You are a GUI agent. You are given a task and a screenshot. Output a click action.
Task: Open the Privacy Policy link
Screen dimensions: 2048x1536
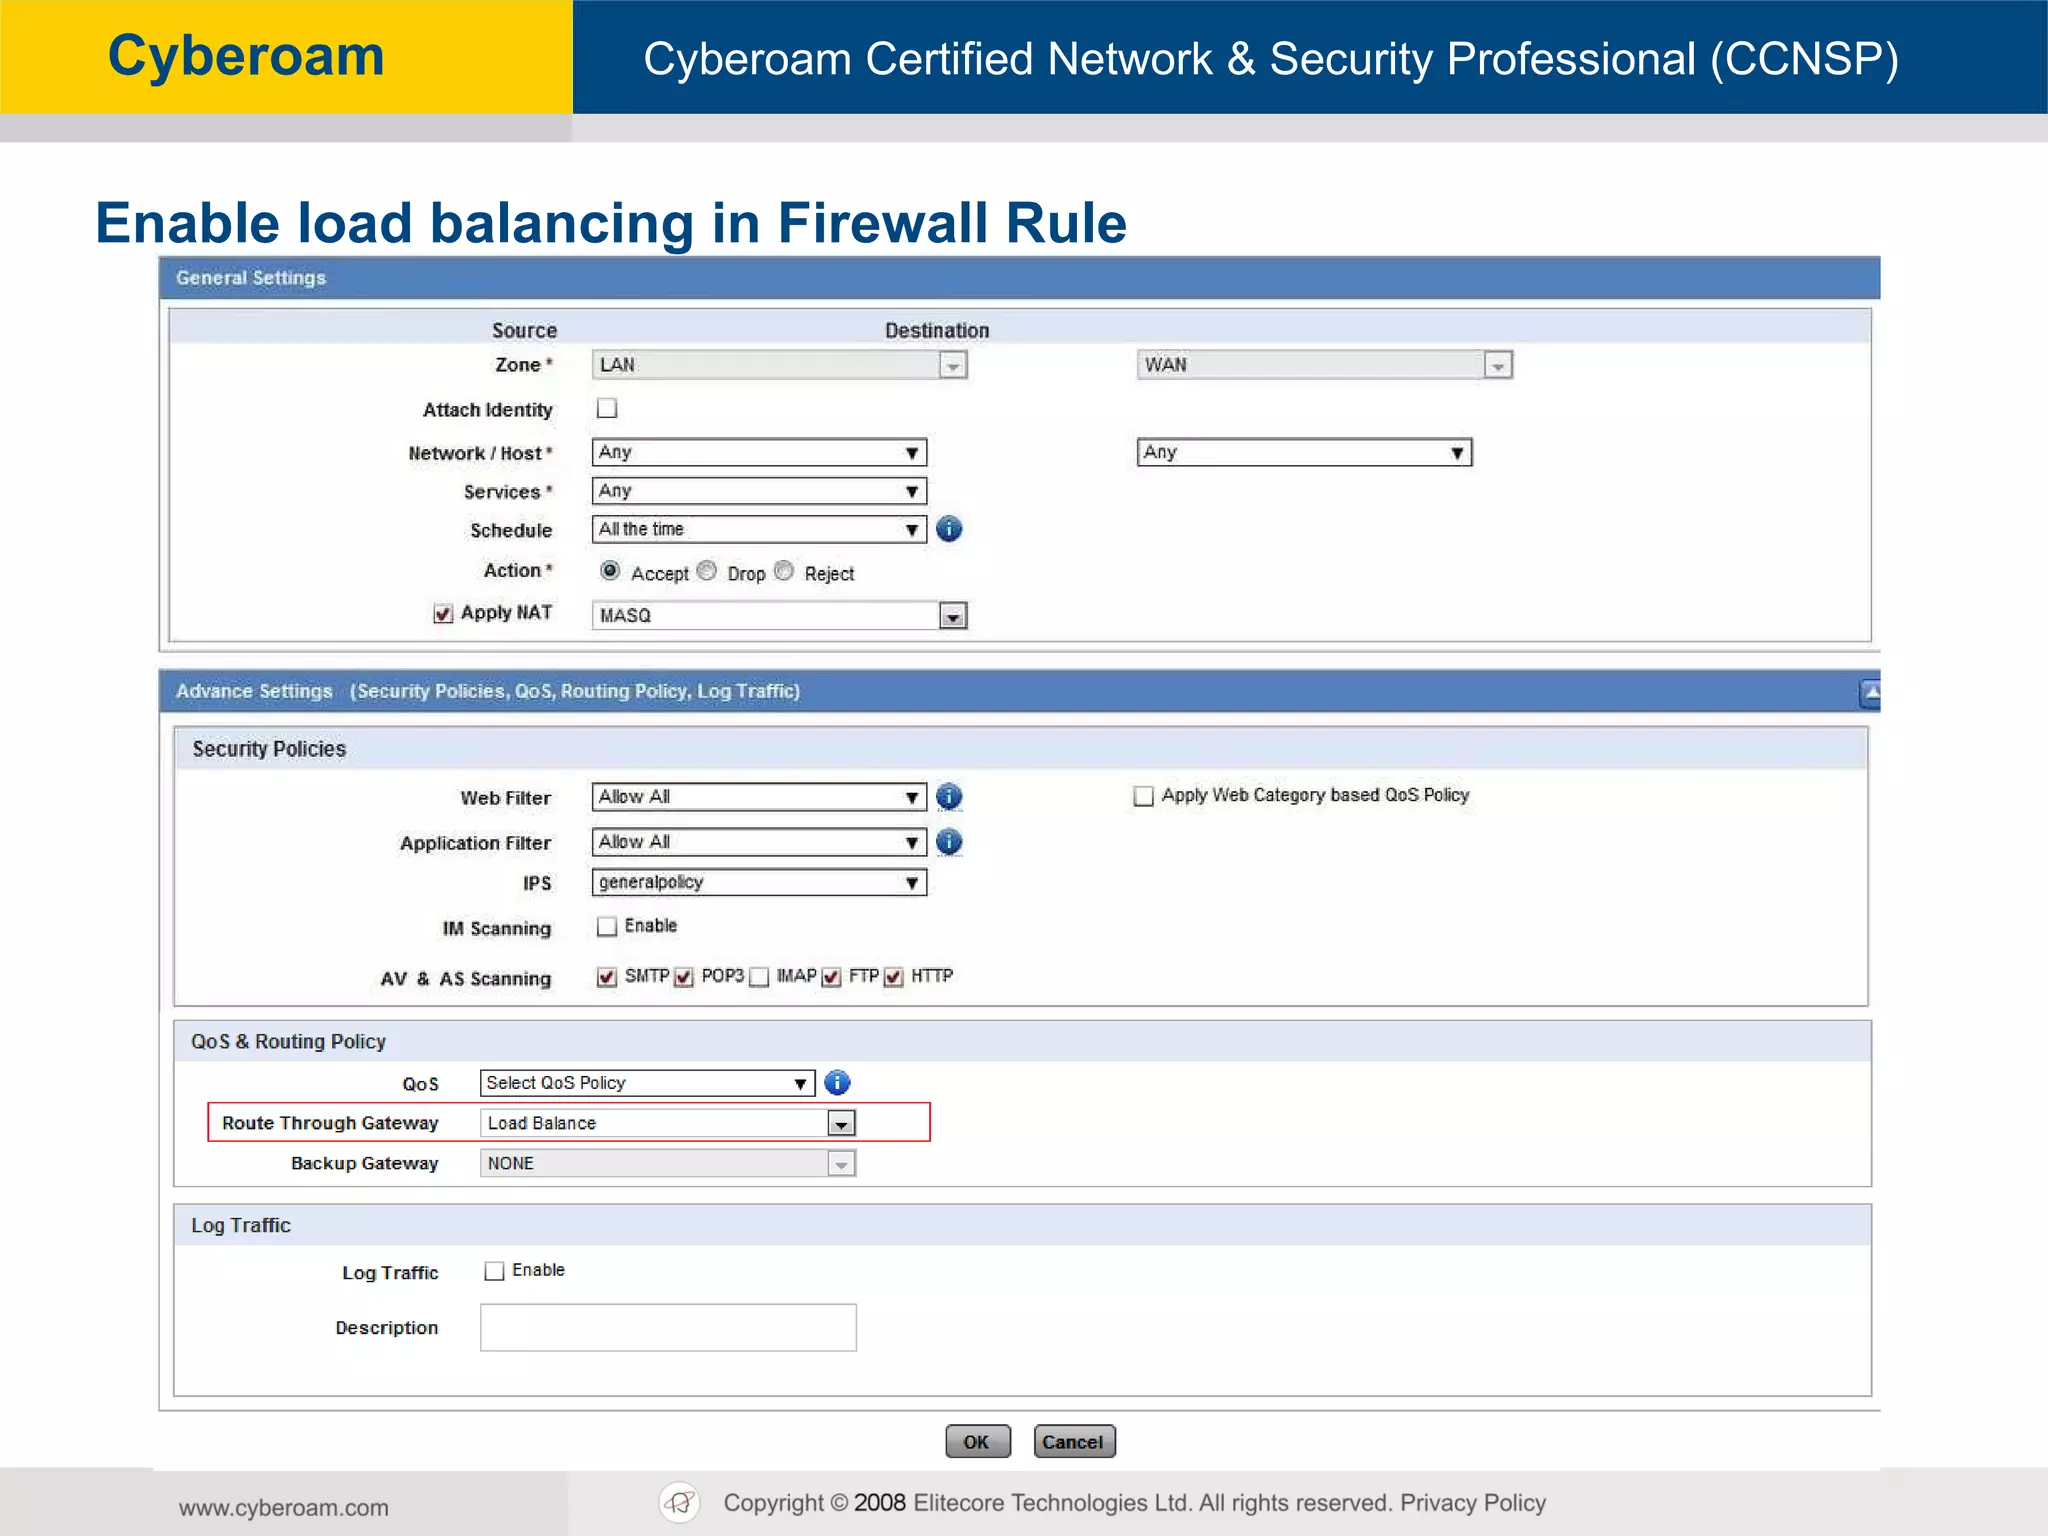[x=1473, y=1503]
